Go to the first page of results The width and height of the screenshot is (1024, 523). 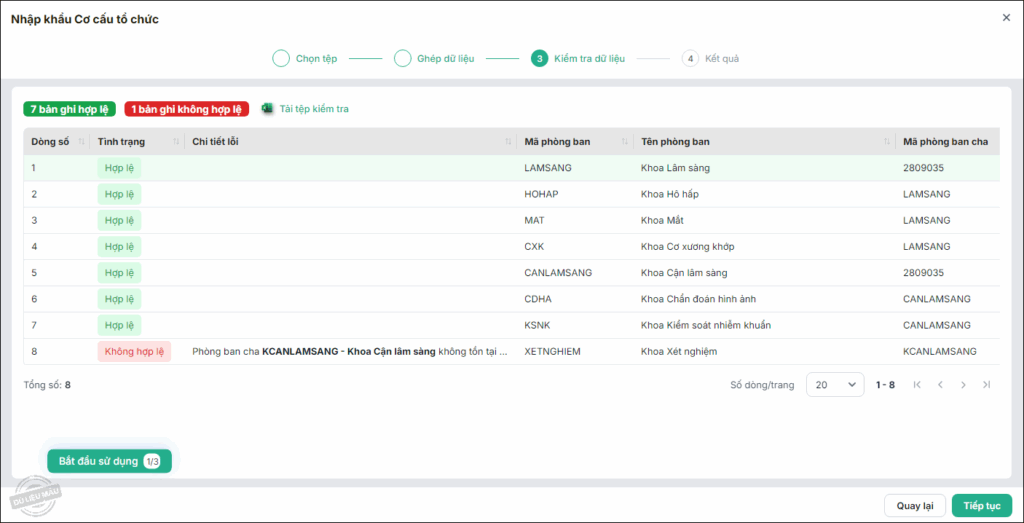pyautogui.click(x=917, y=385)
